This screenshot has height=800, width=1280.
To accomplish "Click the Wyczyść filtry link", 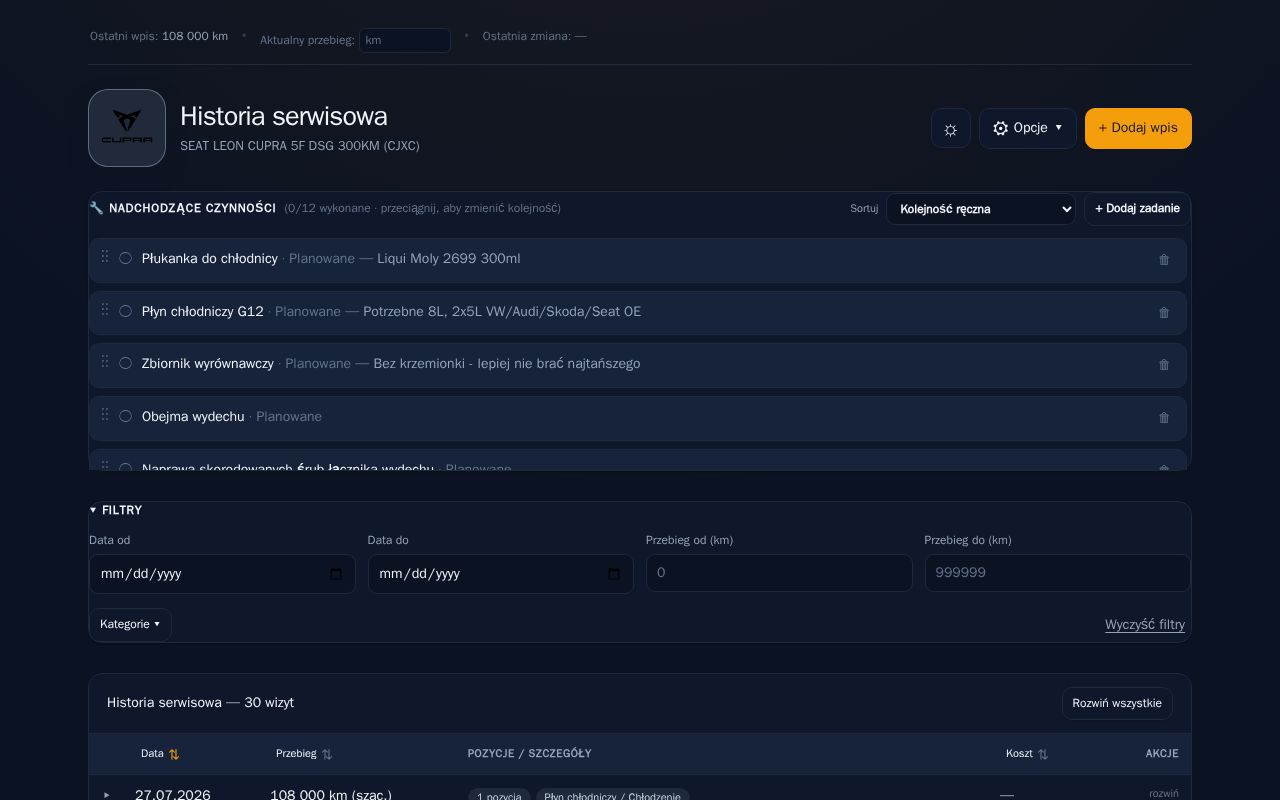I will point(1145,625).
